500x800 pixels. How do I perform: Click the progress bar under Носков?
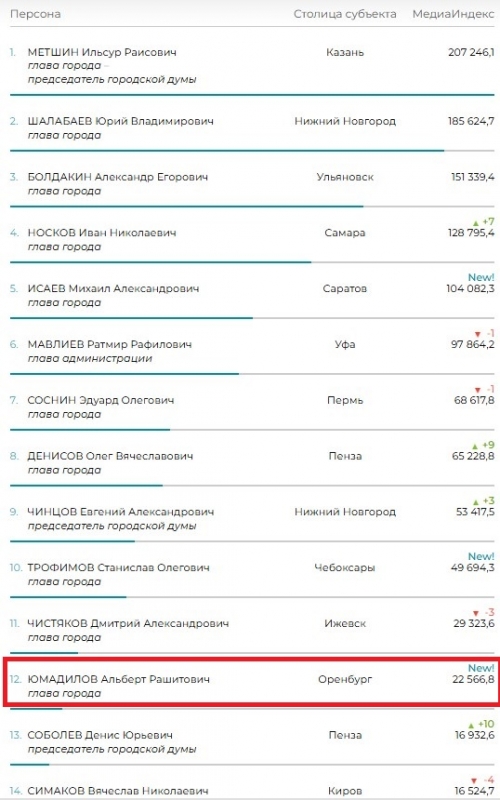click(x=160, y=262)
